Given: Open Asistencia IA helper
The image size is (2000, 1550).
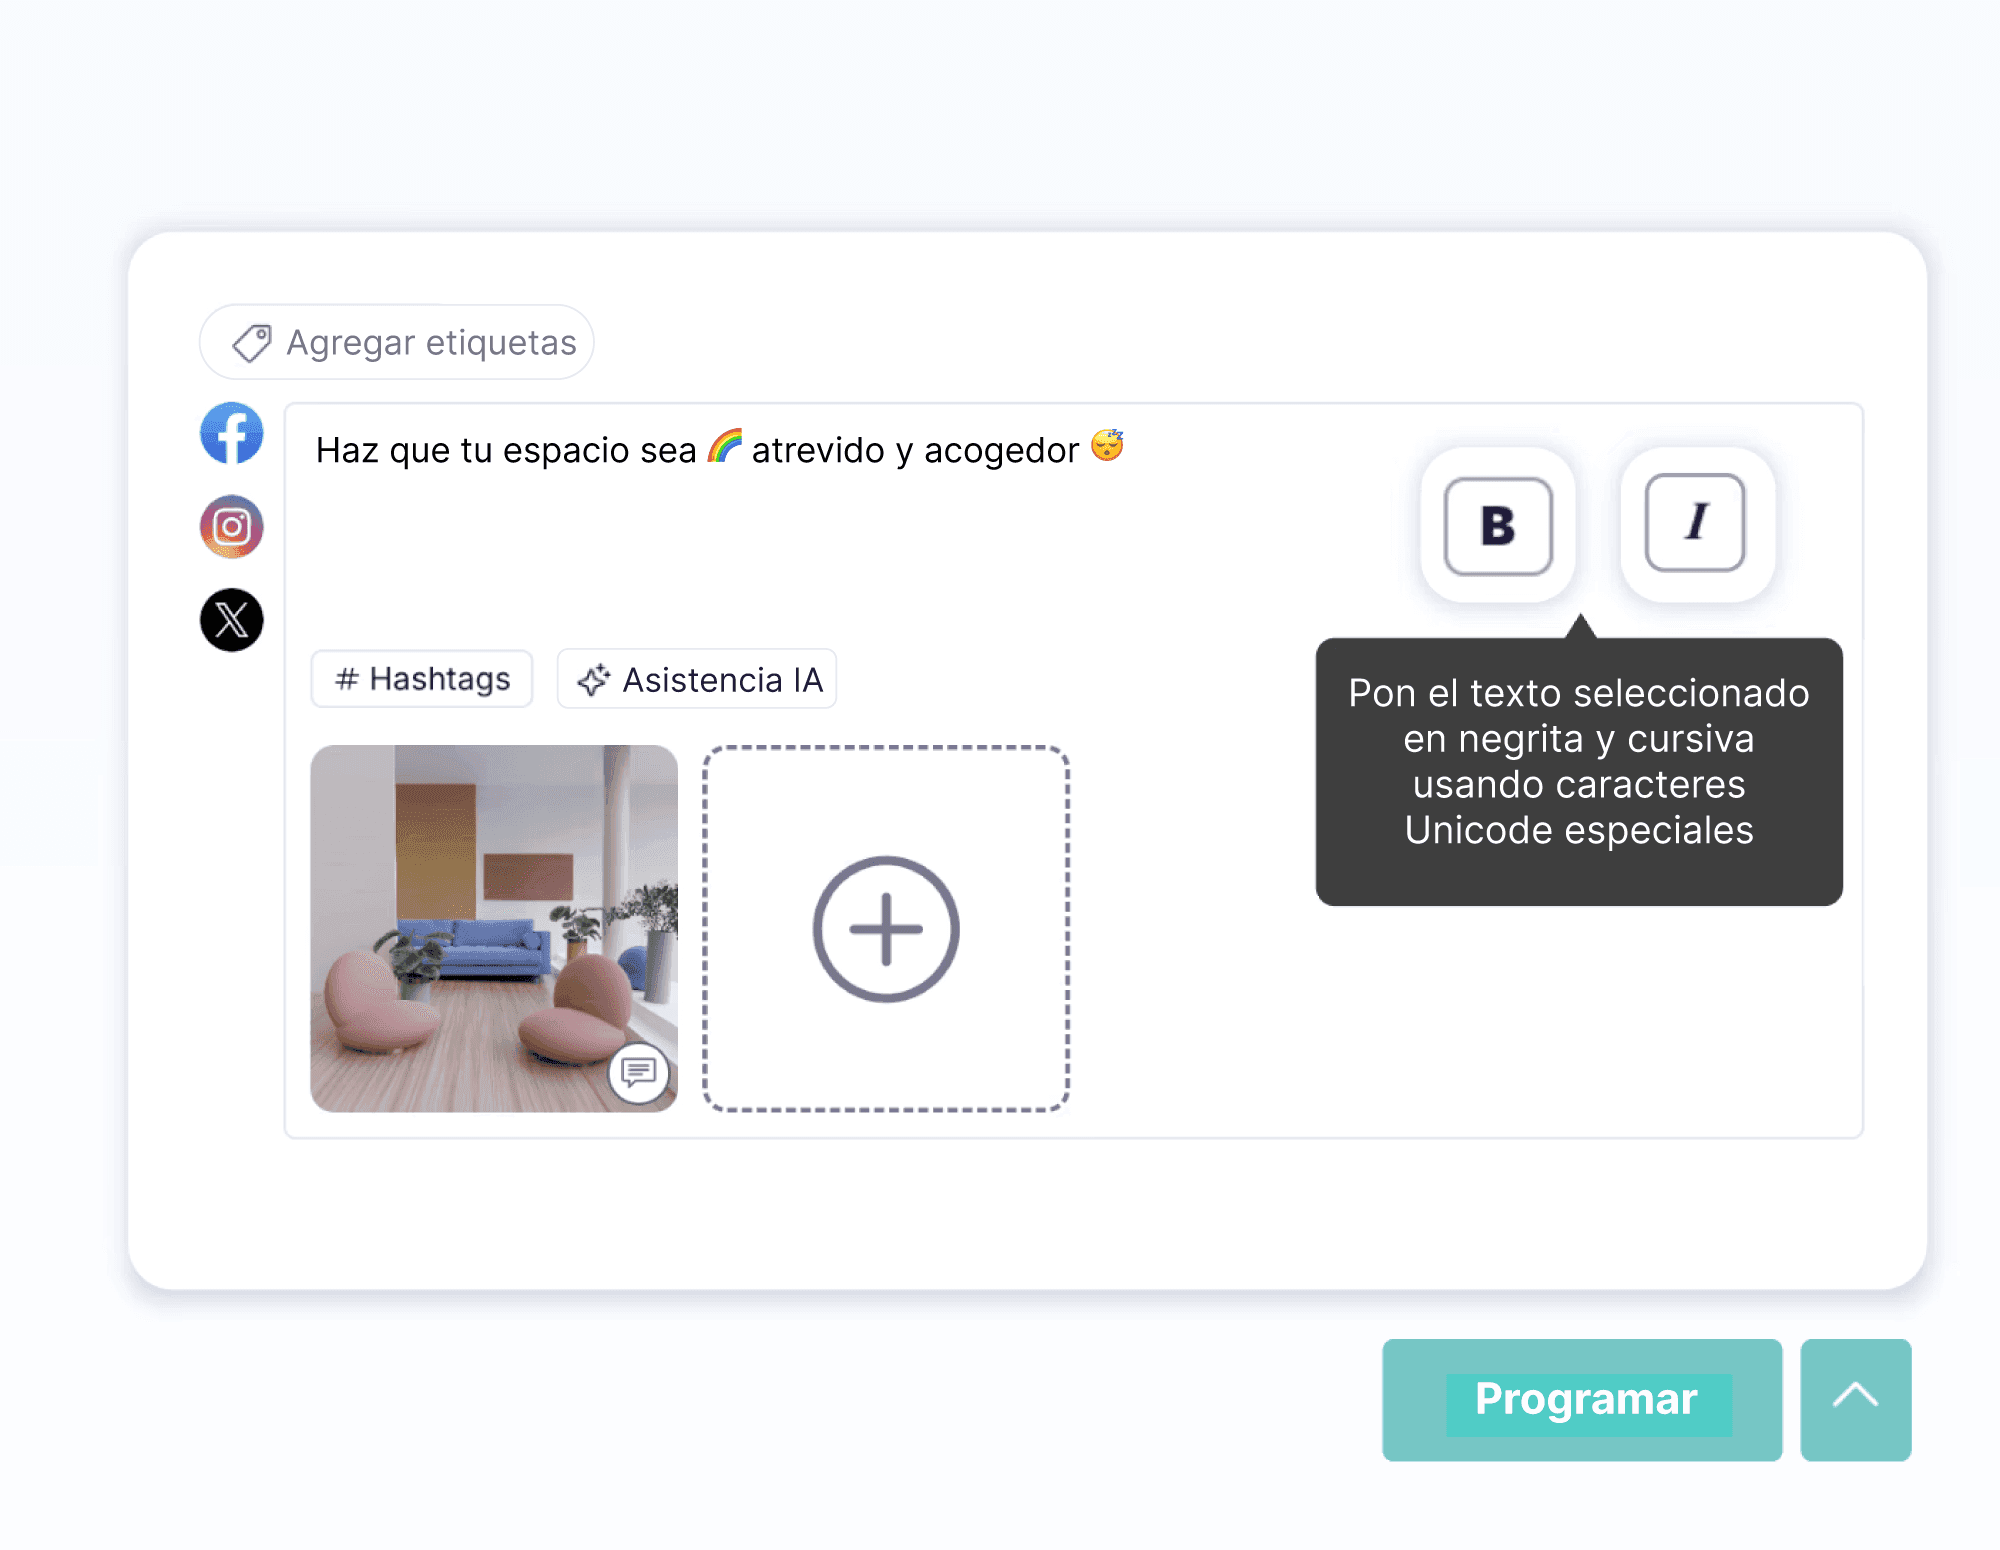Looking at the screenshot, I should coord(697,679).
